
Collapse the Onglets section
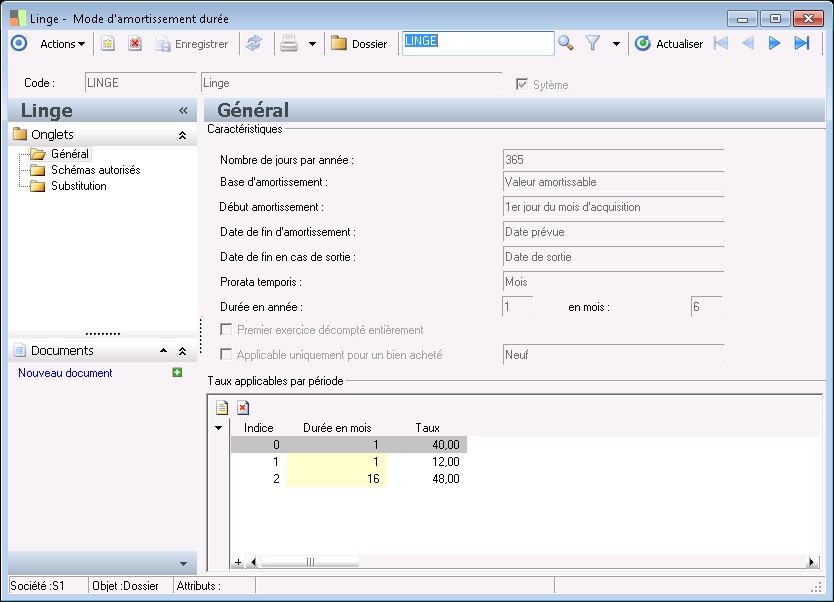click(182, 135)
